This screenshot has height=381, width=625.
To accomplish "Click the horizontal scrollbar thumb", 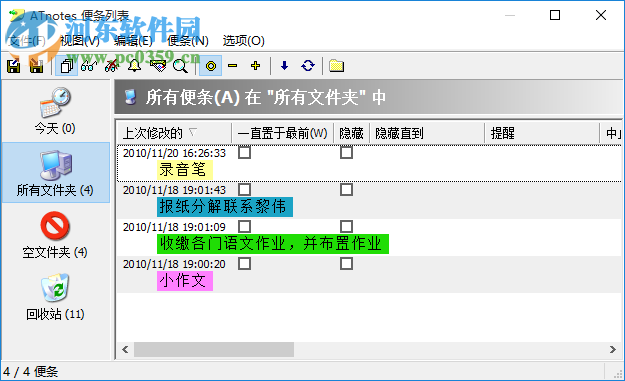I will (x=214, y=350).
